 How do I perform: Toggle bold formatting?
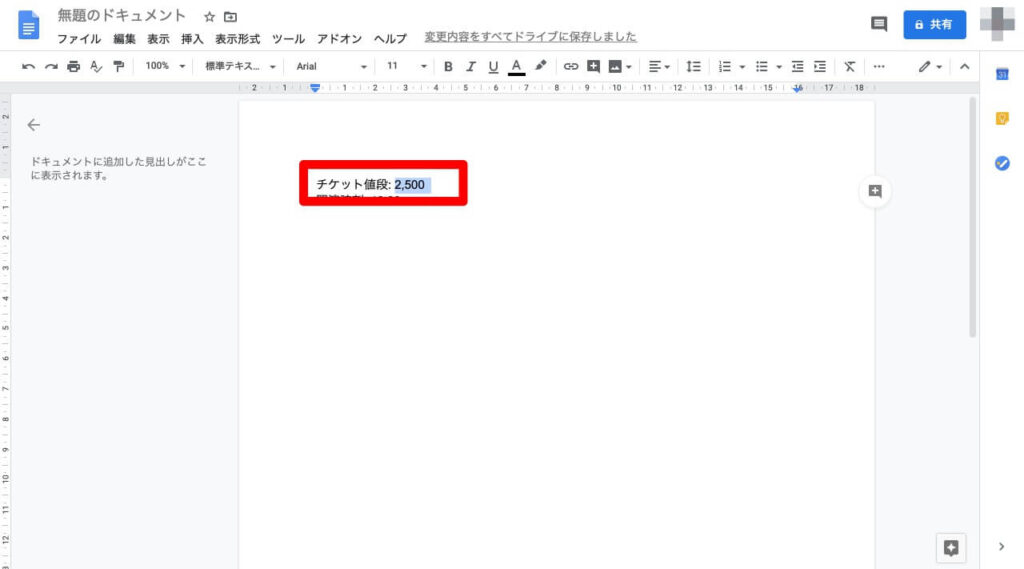448,67
